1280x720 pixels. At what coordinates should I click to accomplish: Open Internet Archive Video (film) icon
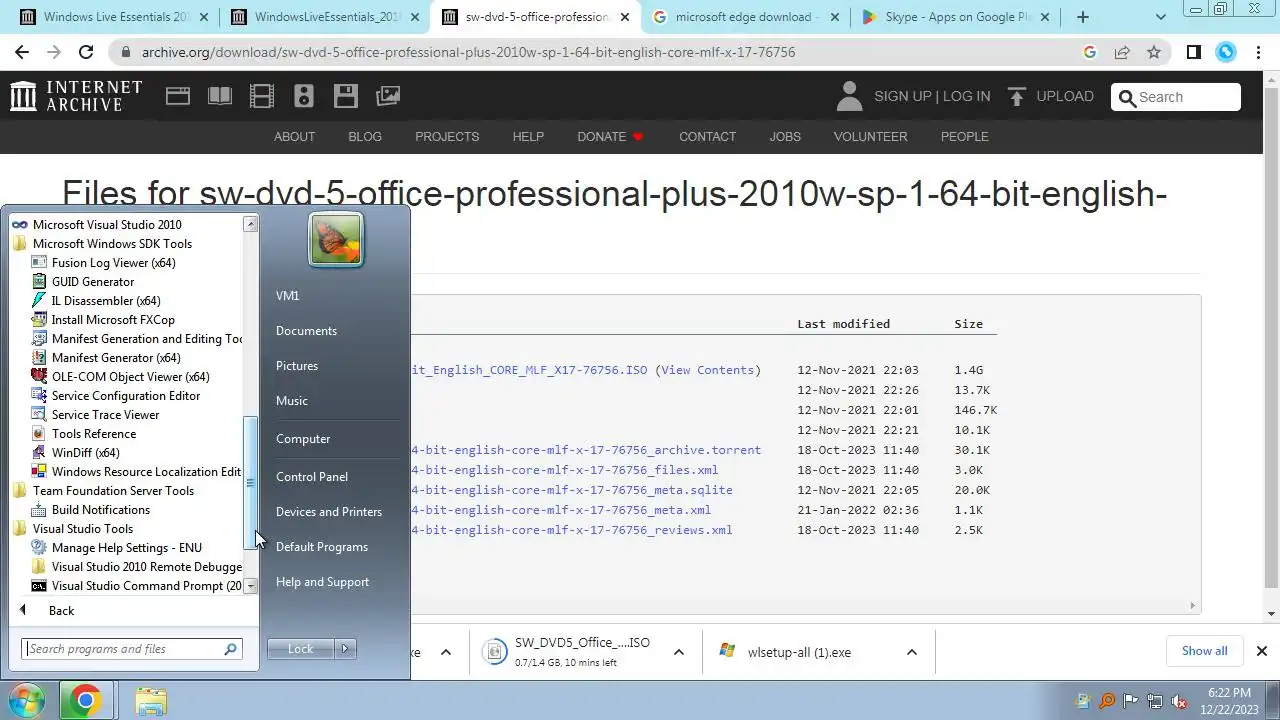pyautogui.click(x=262, y=96)
